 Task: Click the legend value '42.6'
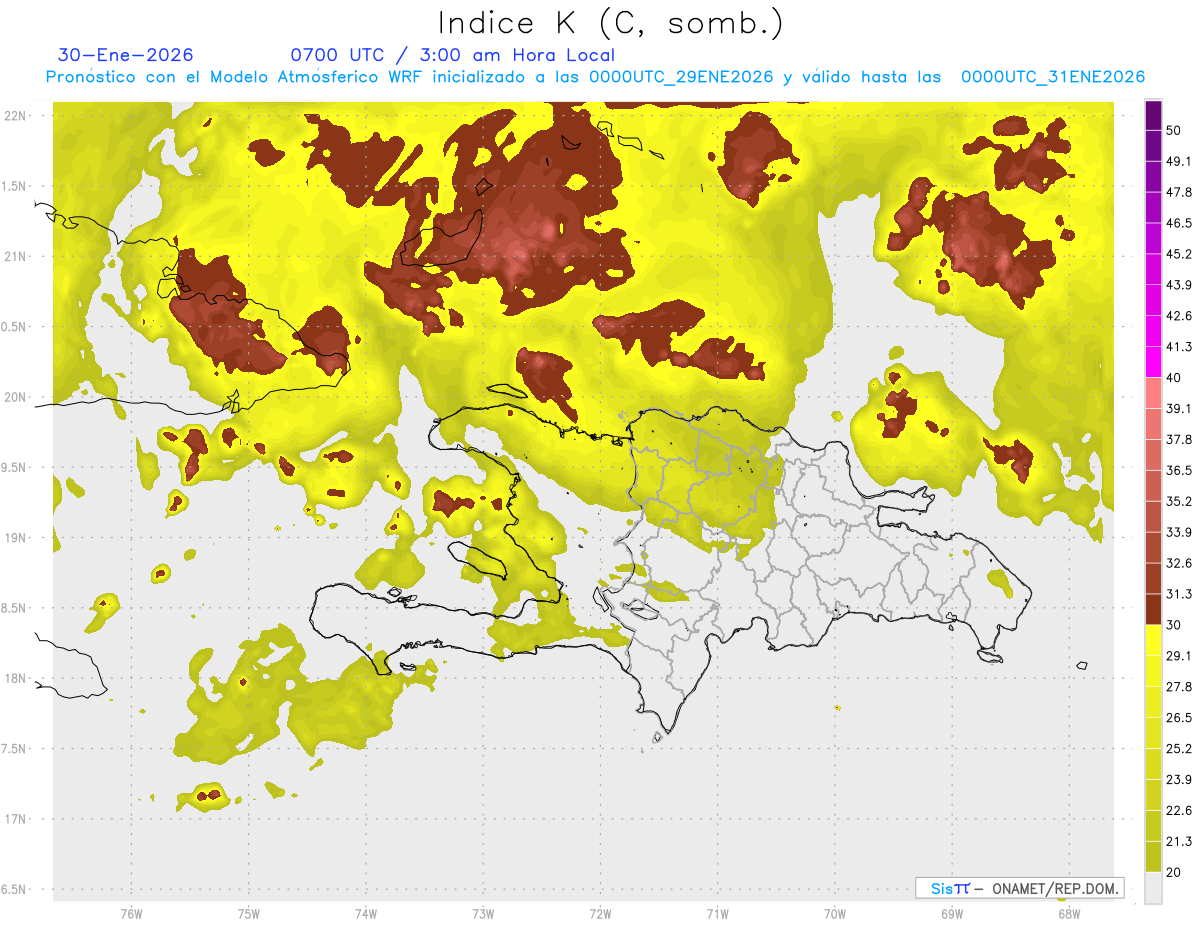pyautogui.click(x=1179, y=316)
